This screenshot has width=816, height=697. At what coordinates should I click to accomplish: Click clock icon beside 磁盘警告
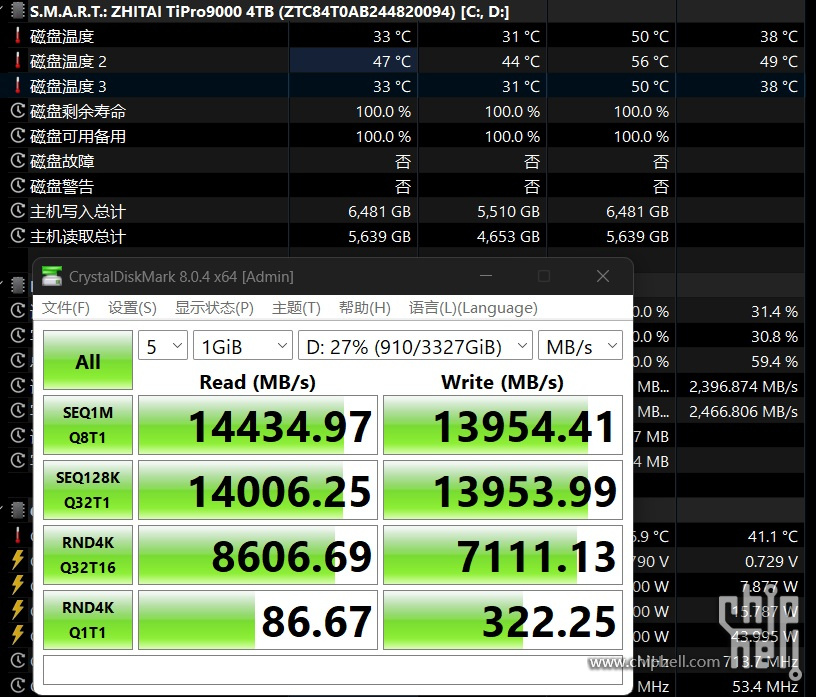tap(18, 186)
